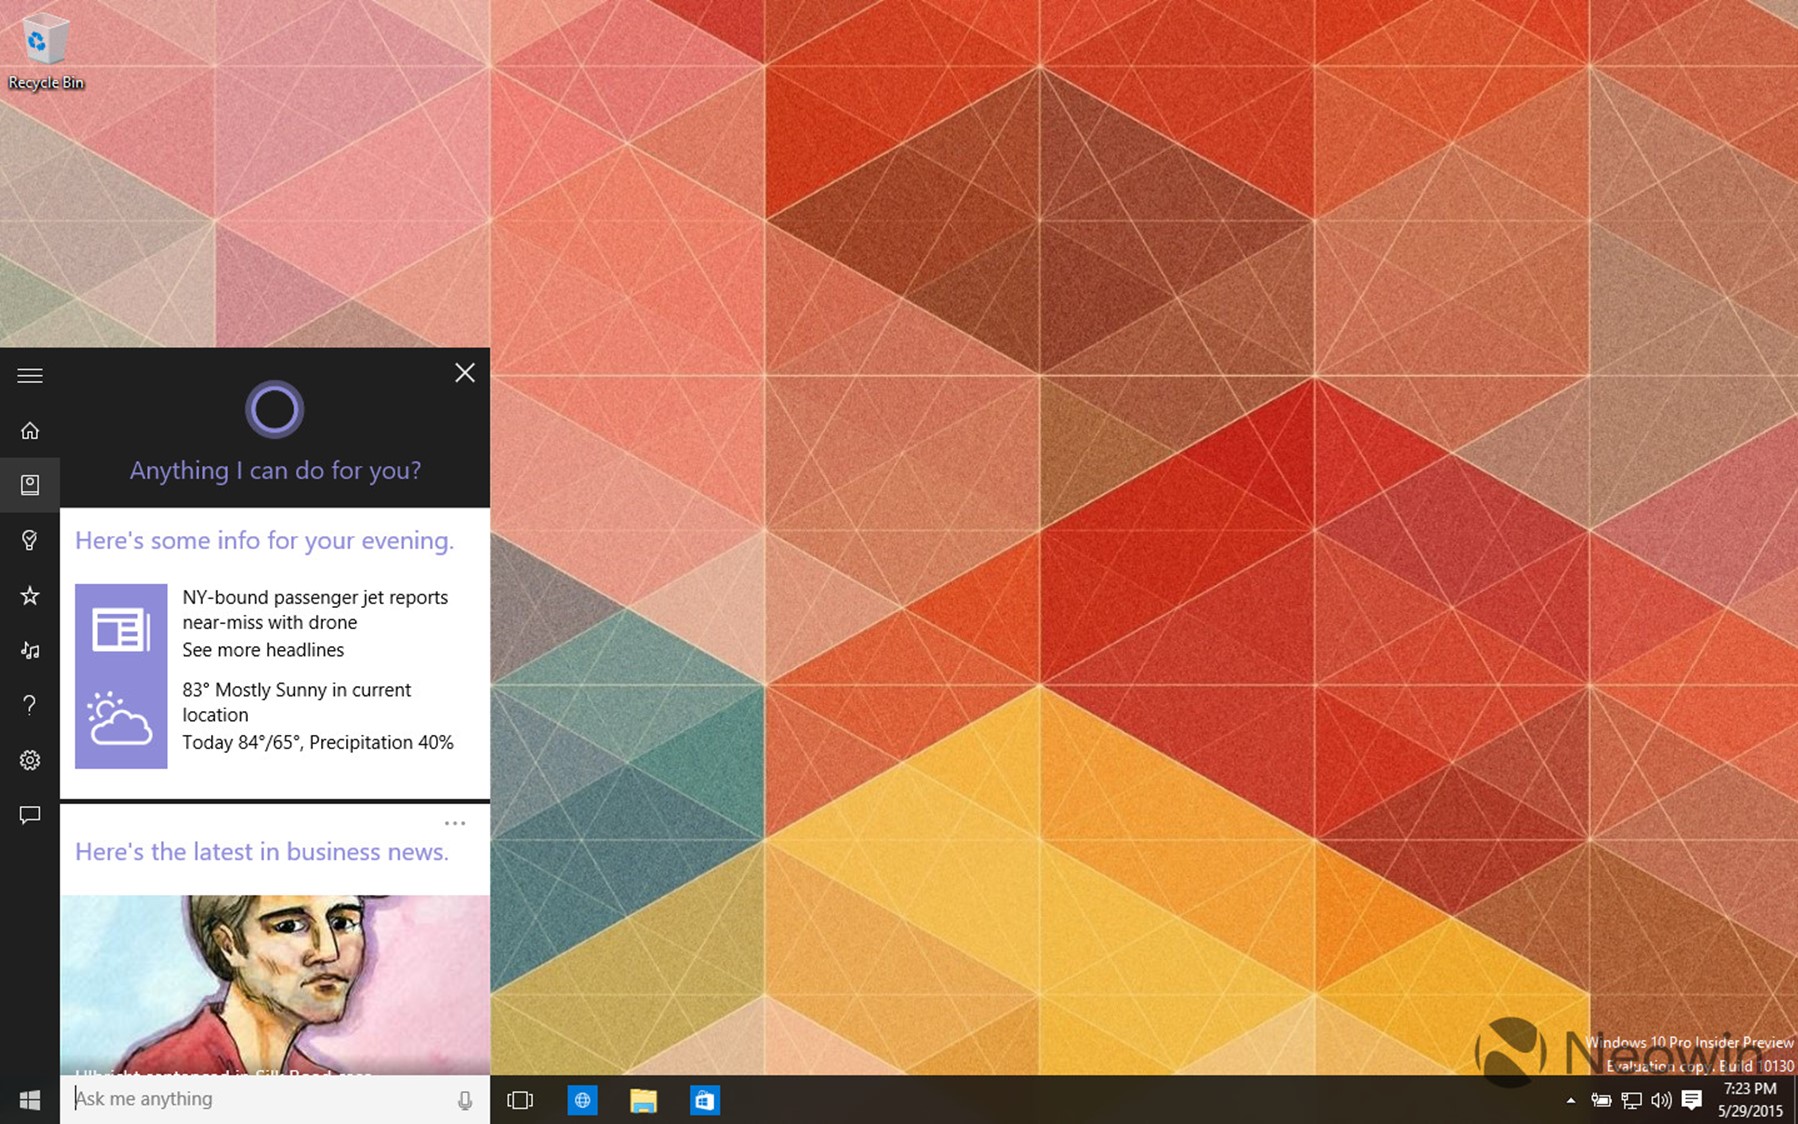Open the Cortana Notebook
1798x1124 pixels.
(x=30, y=485)
